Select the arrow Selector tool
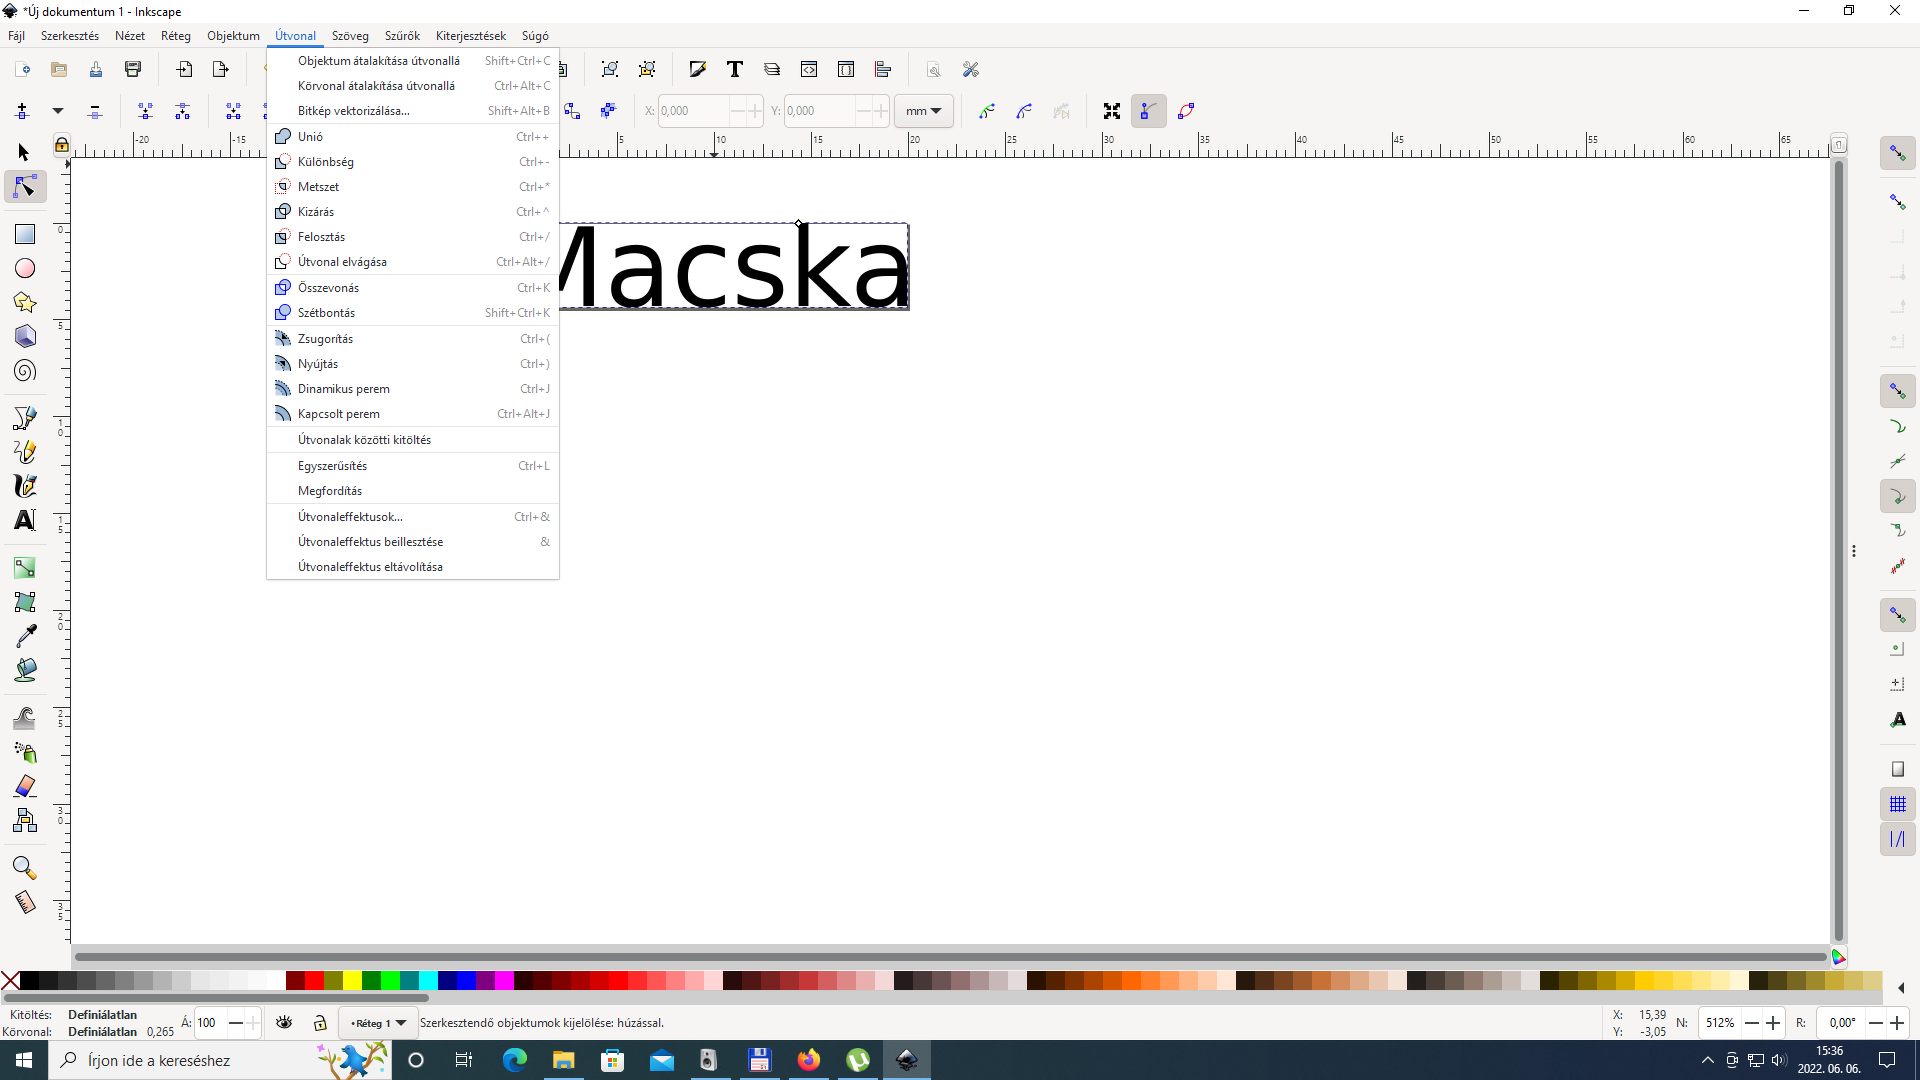This screenshot has height=1080, width=1920. (x=25, y=152)
